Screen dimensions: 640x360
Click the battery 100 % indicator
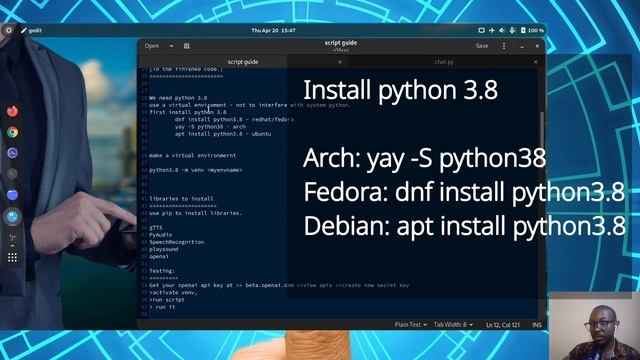pyautogui.click(x=532, y=30)
